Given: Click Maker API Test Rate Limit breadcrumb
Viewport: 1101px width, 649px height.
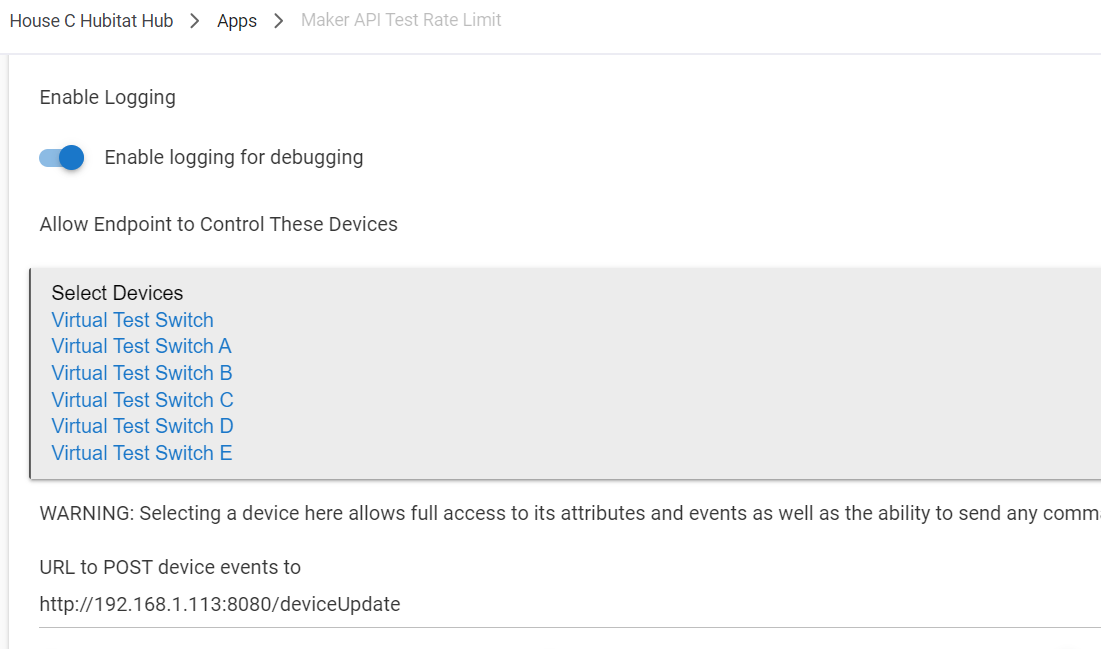Looking at the screenshot, I should [x=401, y=21].
